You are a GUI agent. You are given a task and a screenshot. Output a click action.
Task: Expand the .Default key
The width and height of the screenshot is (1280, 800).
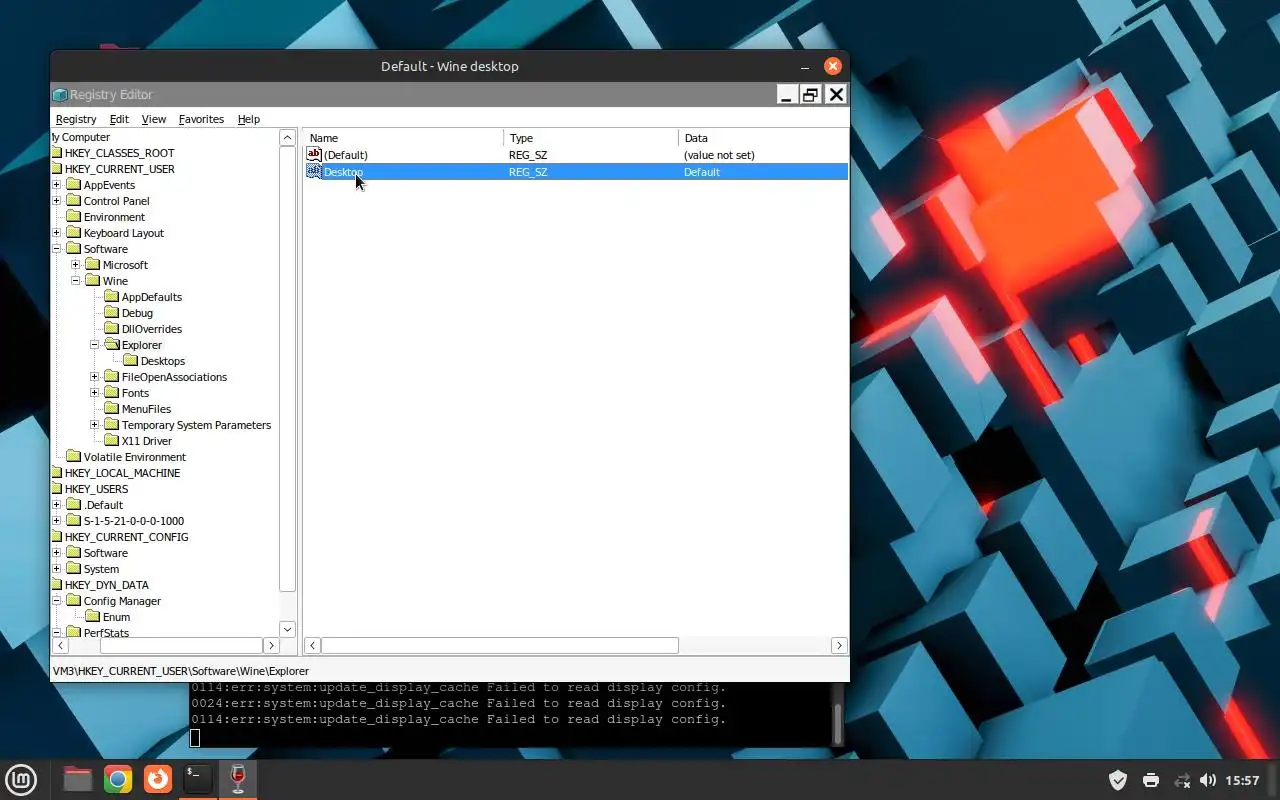[x=57, y=505]
